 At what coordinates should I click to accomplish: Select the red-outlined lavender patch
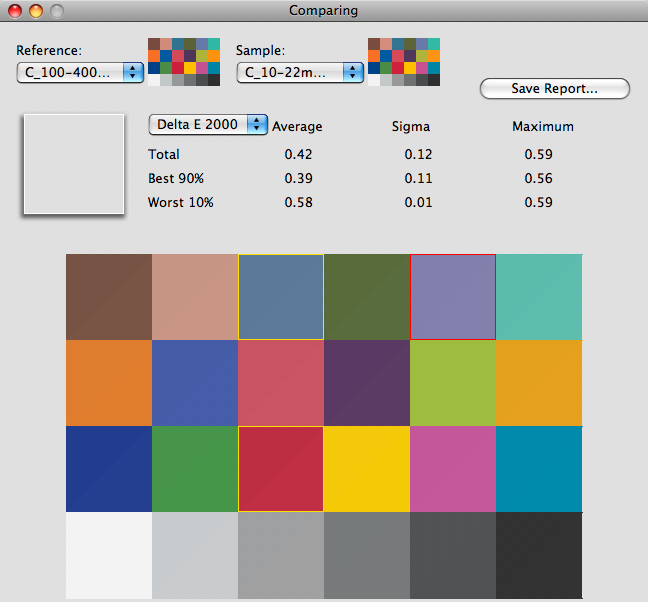click(453, 297)
